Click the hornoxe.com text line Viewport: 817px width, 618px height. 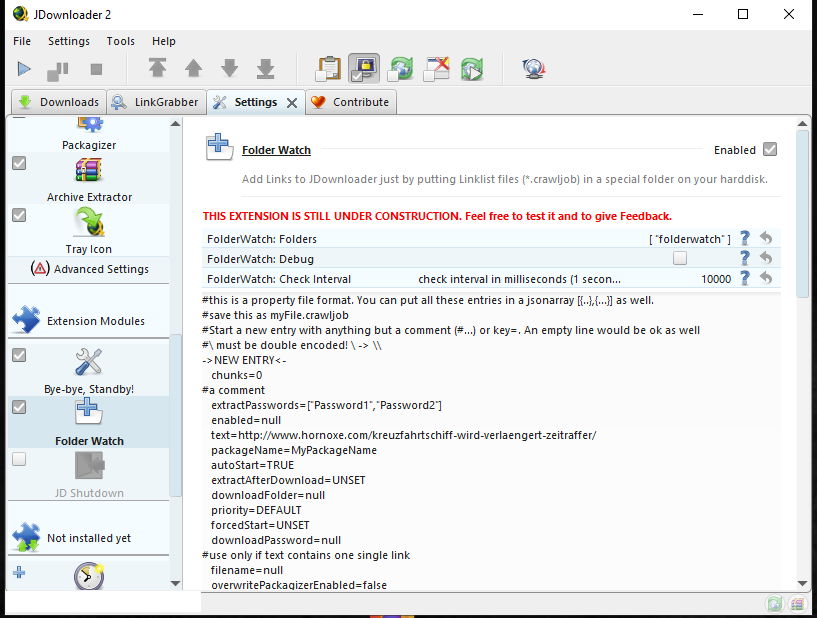403,435
